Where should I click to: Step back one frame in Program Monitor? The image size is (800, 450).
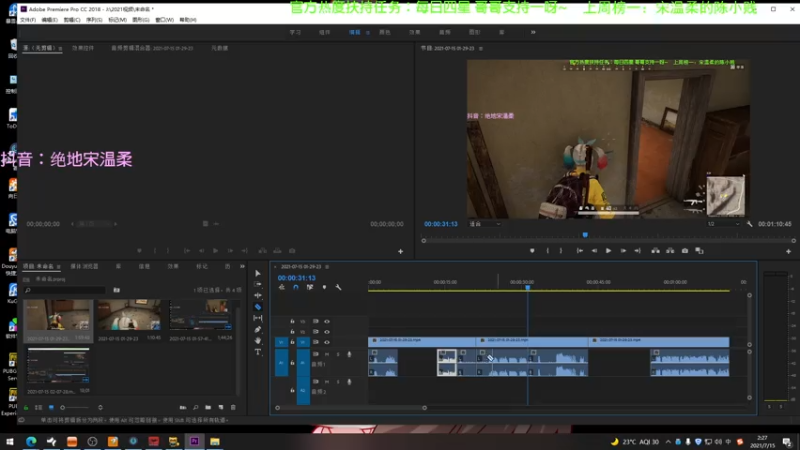click(594, 251)
